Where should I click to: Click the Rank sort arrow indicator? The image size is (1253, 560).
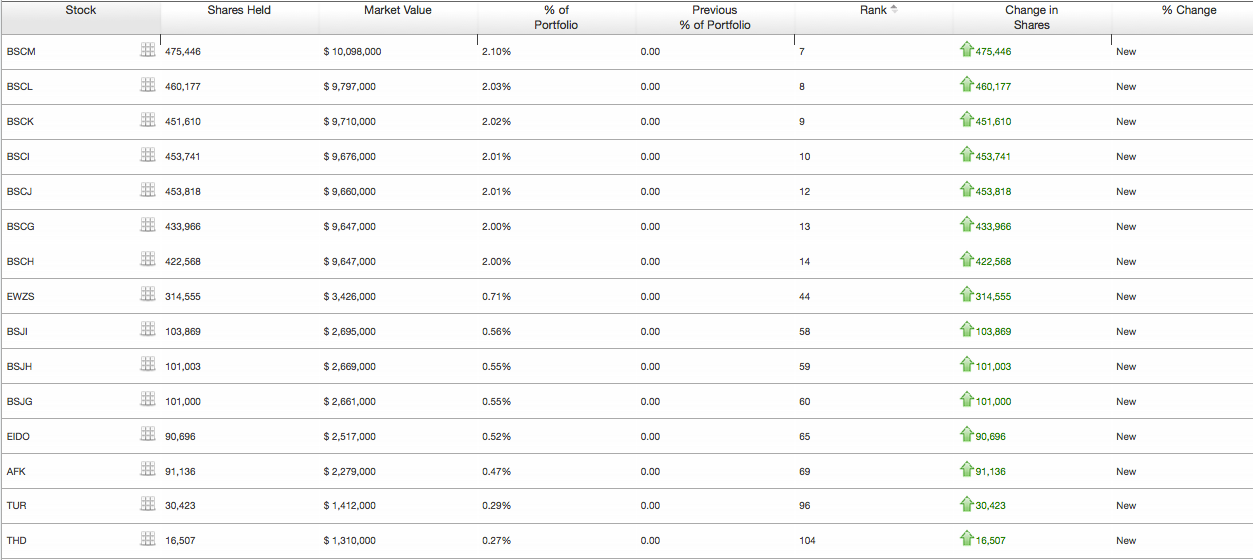click(x=894, y=9)
